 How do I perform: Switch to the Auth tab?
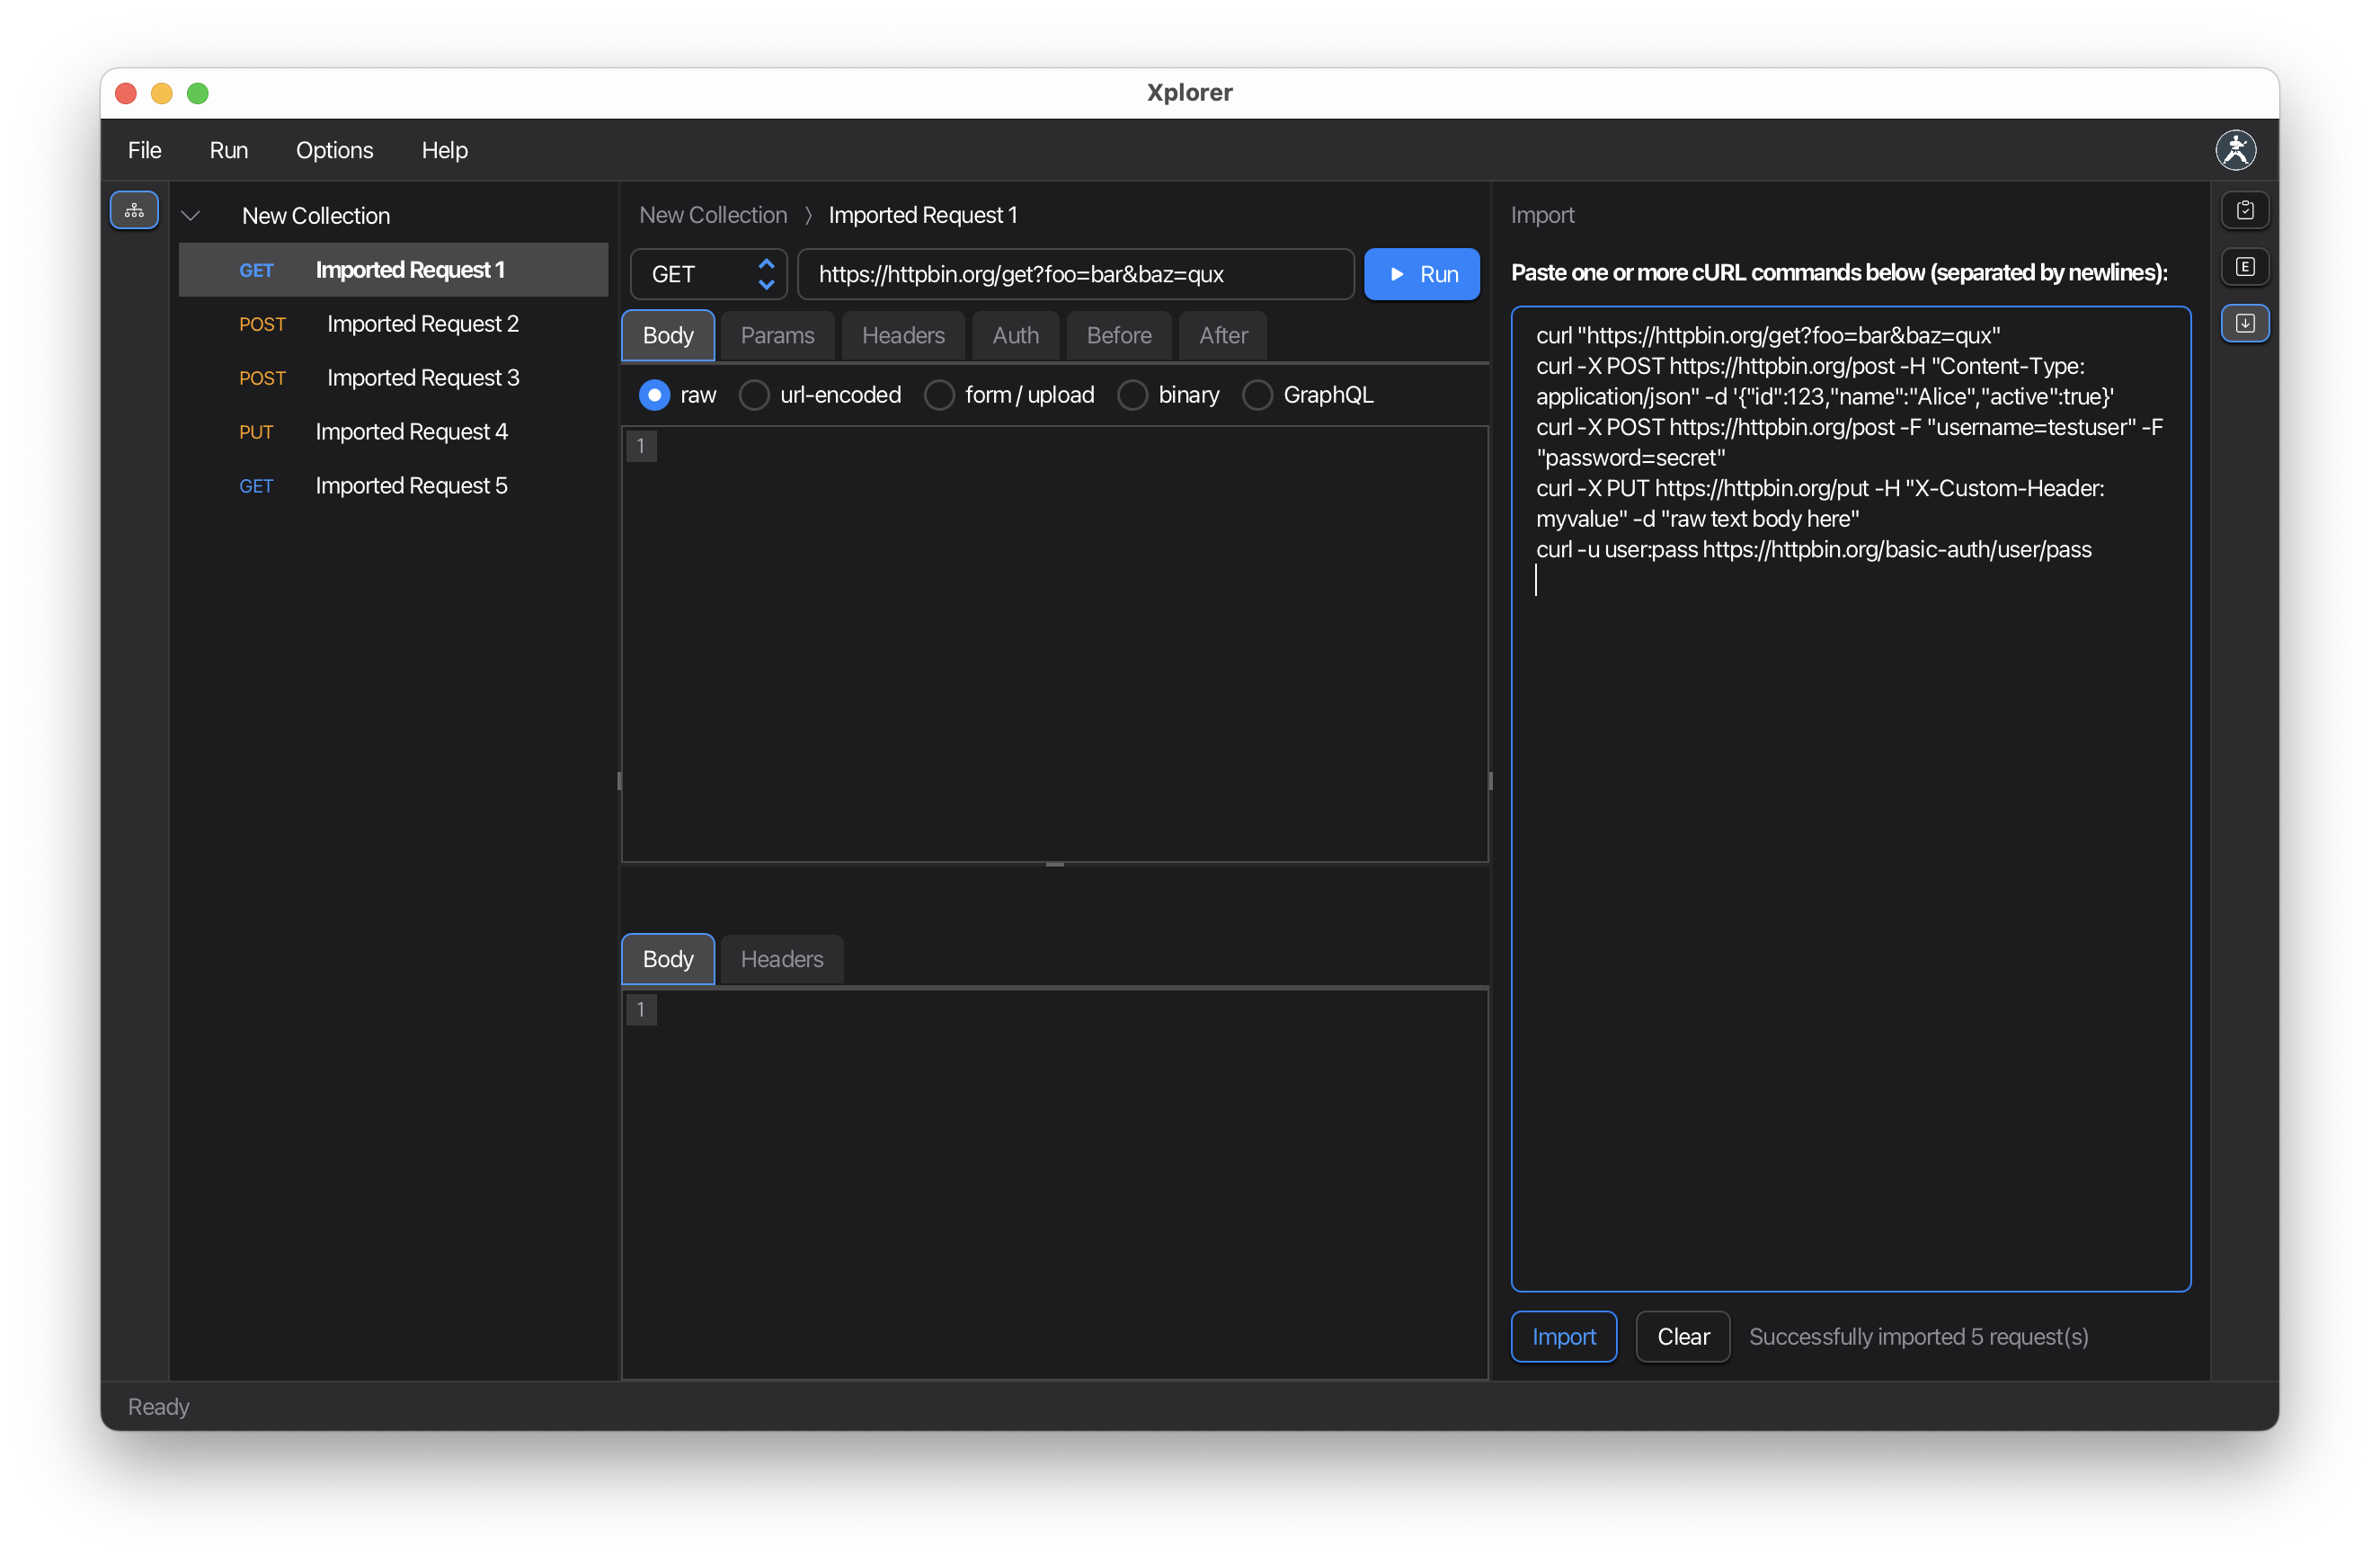click(x=1014, y=335)
